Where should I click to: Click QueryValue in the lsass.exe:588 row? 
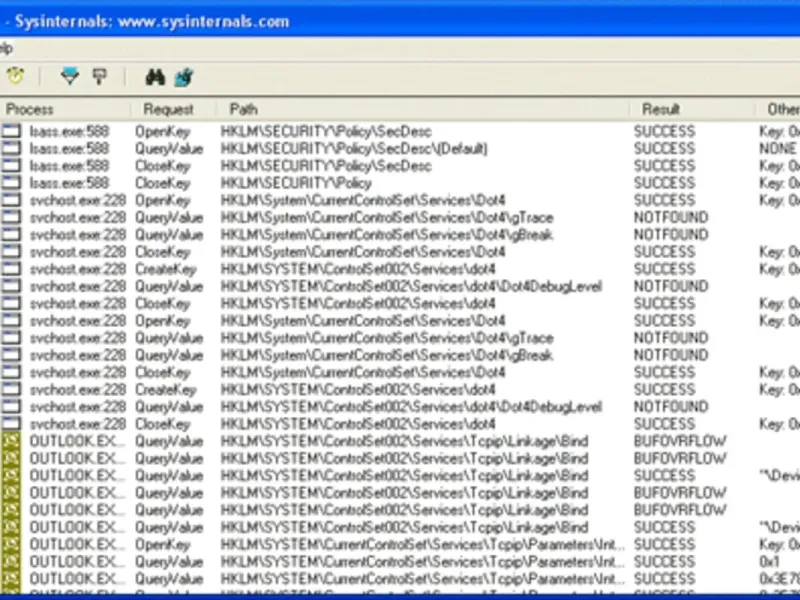pyautogui.click(x=169, y=149)
